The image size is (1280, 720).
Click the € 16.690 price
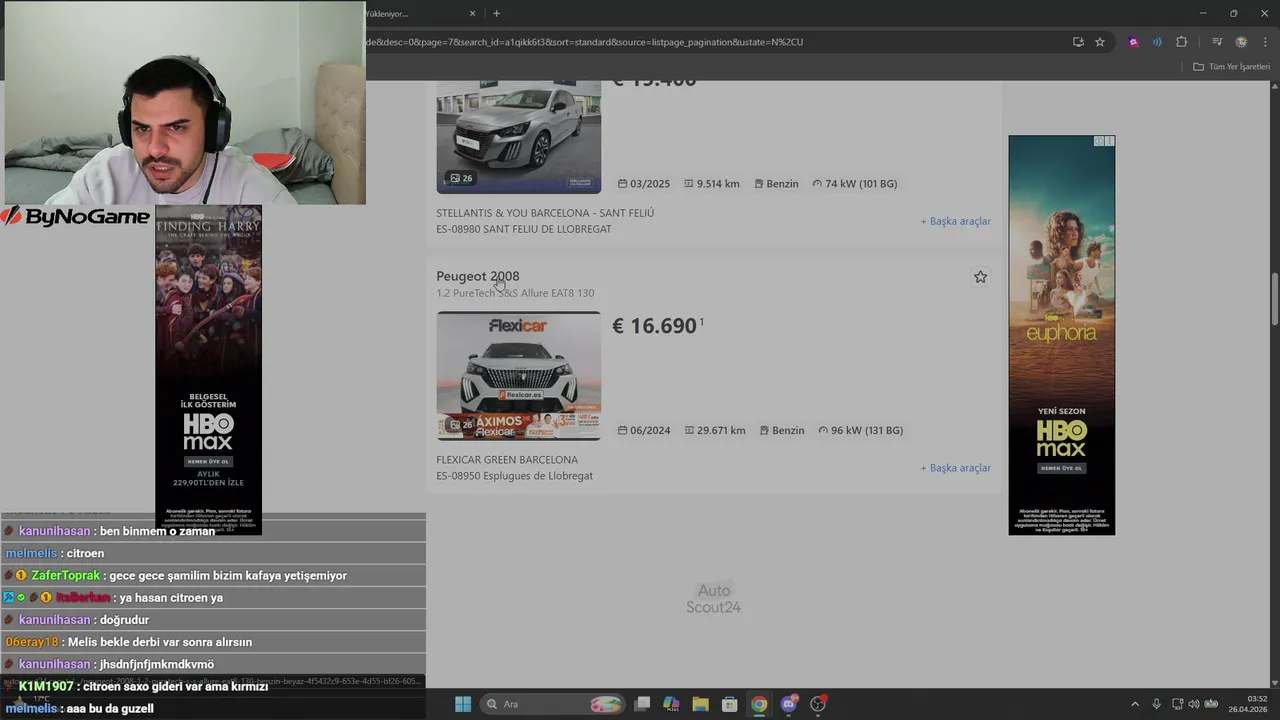655,326
